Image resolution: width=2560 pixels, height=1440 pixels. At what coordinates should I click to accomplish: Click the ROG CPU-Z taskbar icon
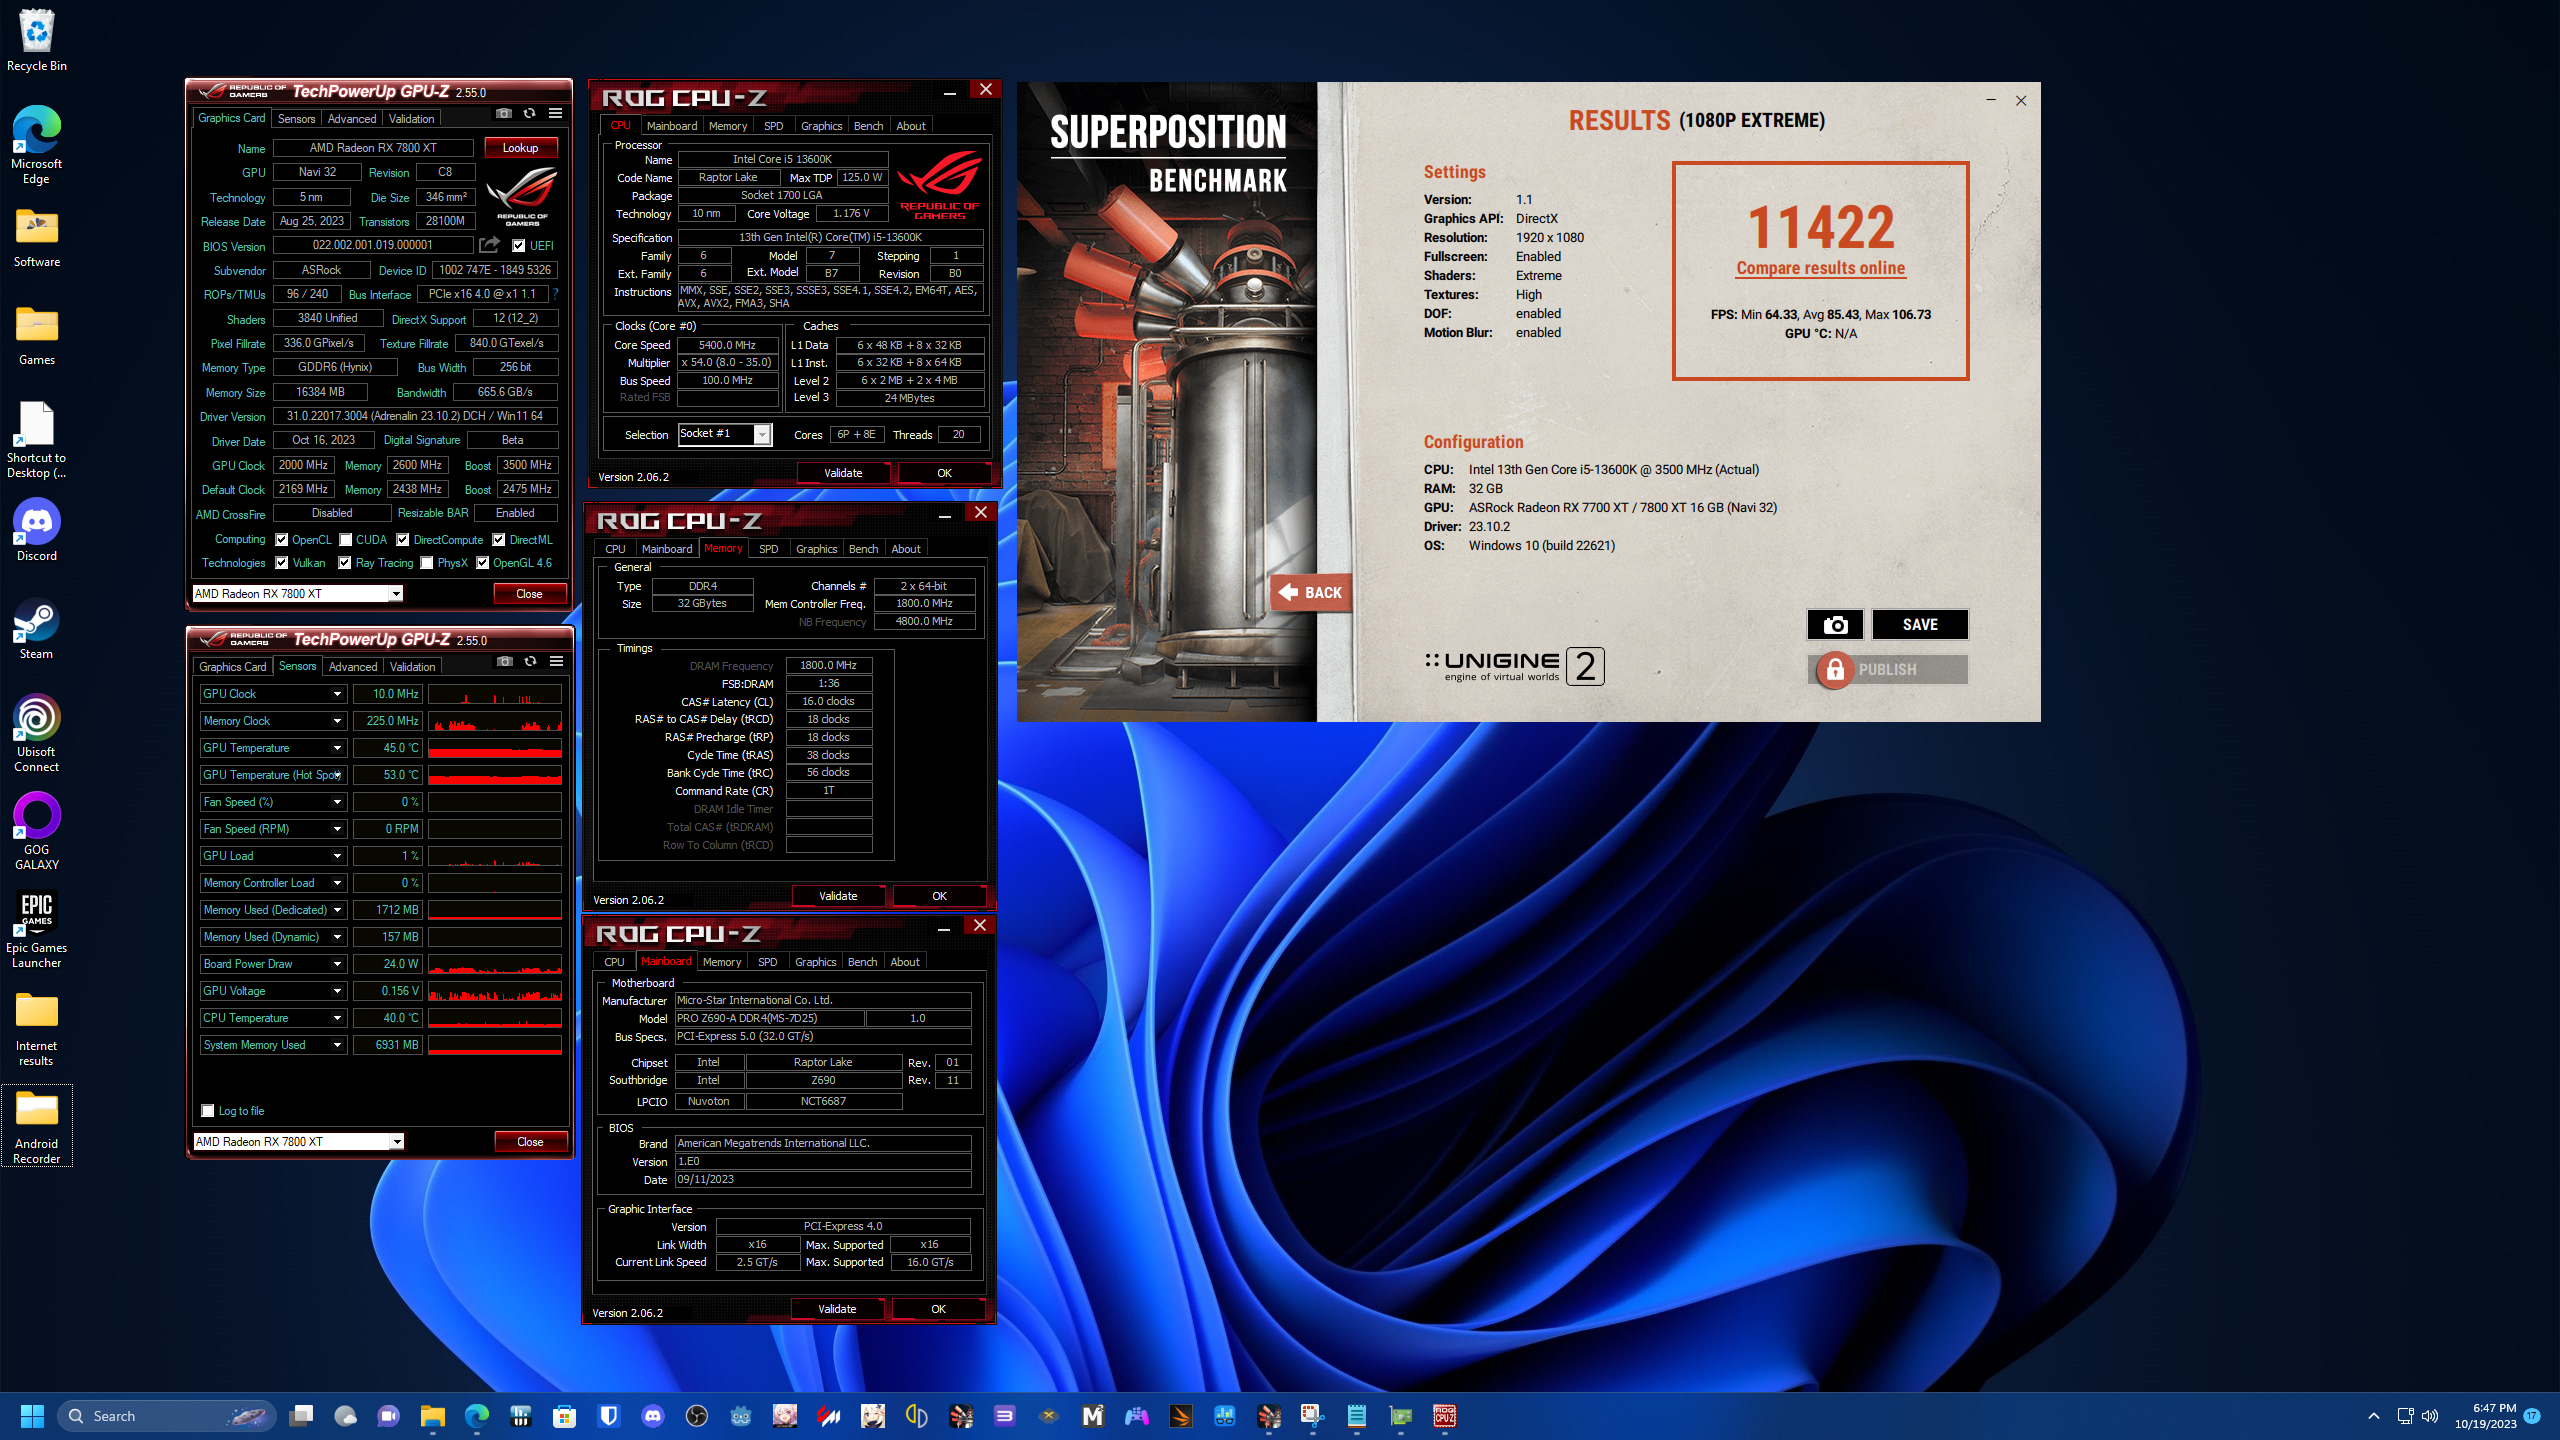[1445, 1416]
